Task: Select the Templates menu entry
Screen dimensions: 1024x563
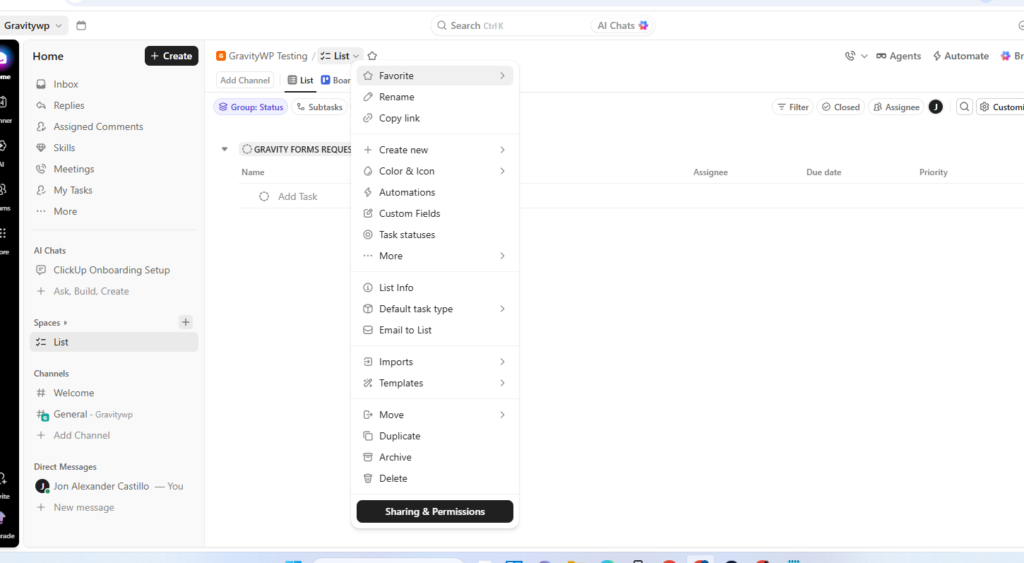Action: tap(435, 383)
